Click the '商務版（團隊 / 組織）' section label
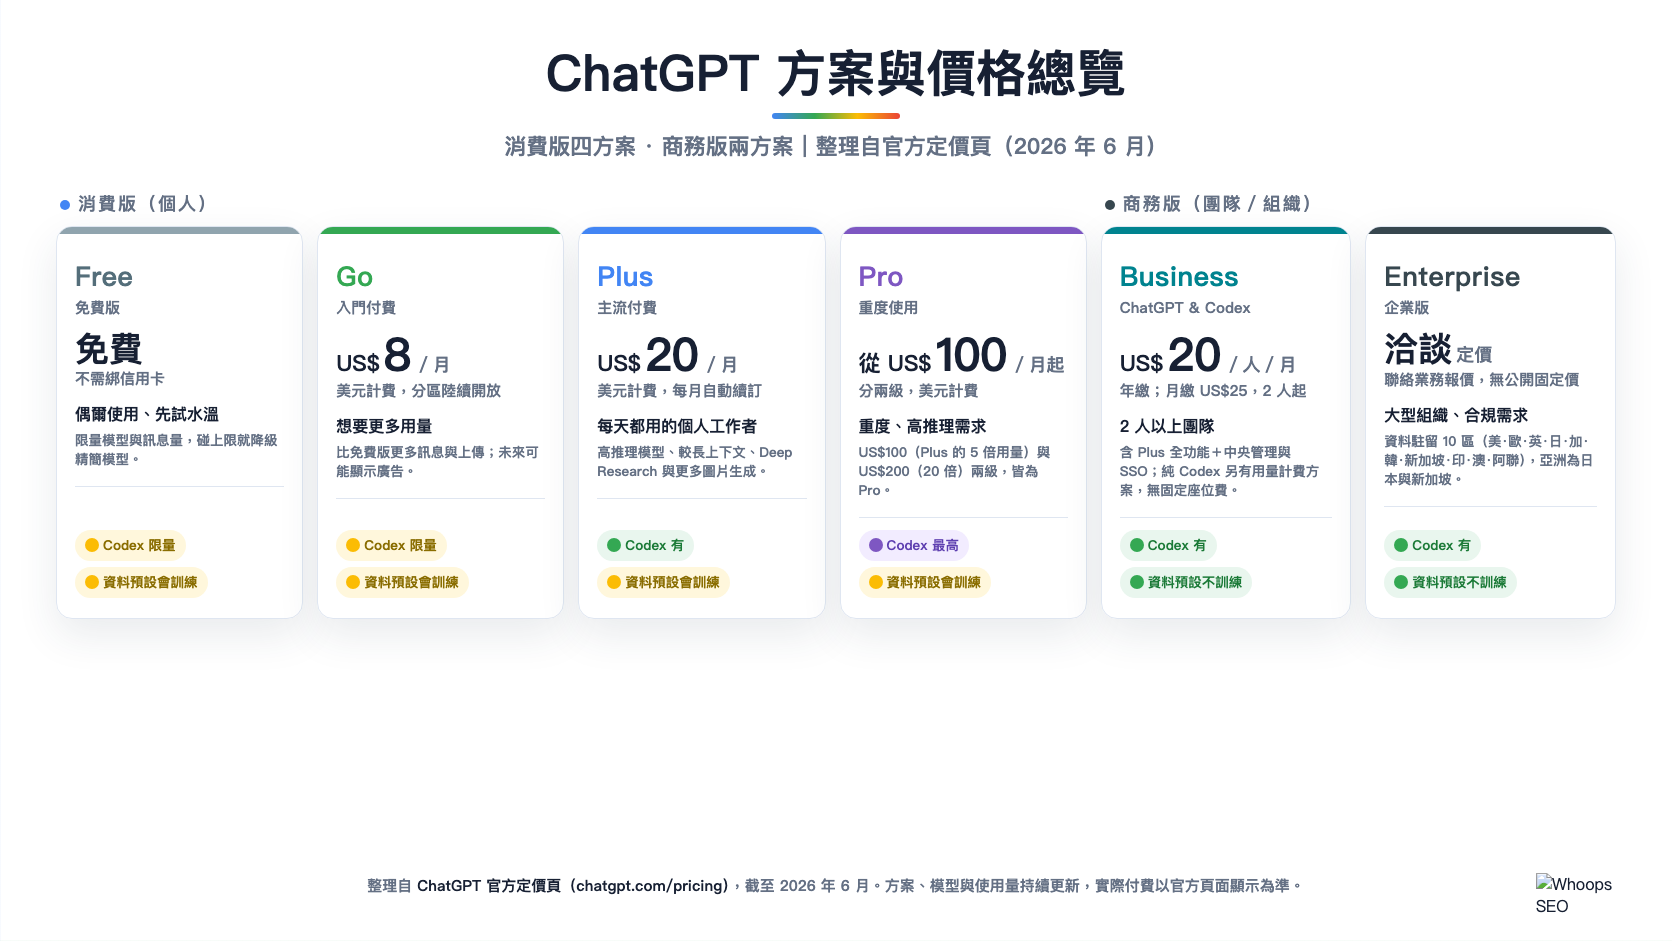This screenshot has height=941, width=1672. [x=1217, y=204]
